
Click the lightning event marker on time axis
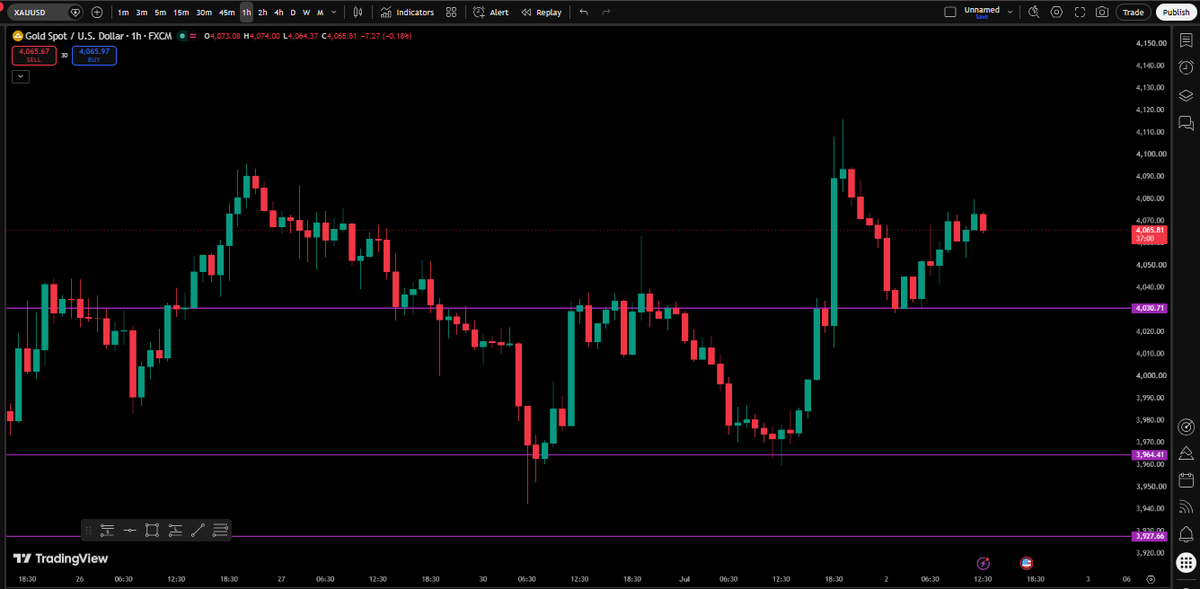click(983, 563)
